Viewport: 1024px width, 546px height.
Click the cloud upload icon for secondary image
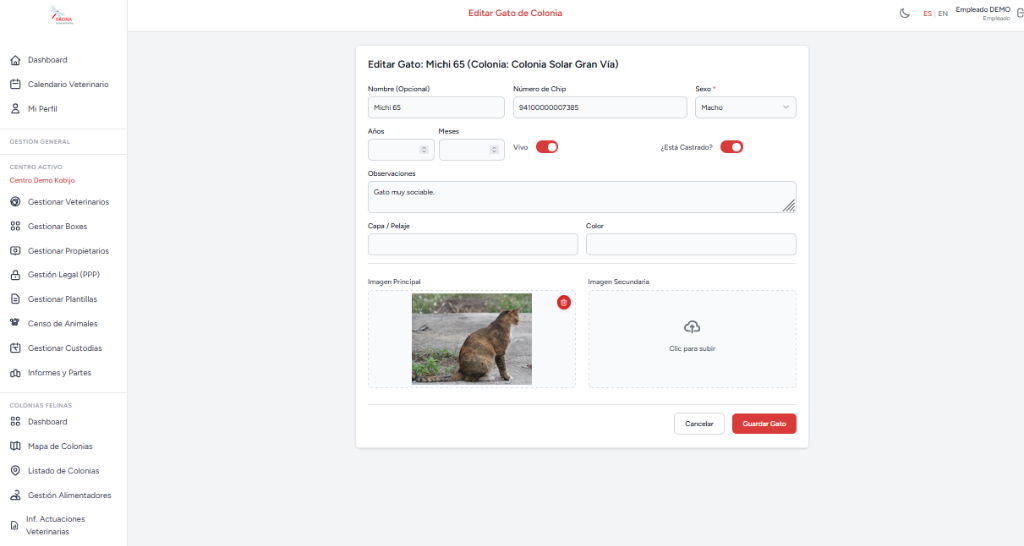[692, 327]
